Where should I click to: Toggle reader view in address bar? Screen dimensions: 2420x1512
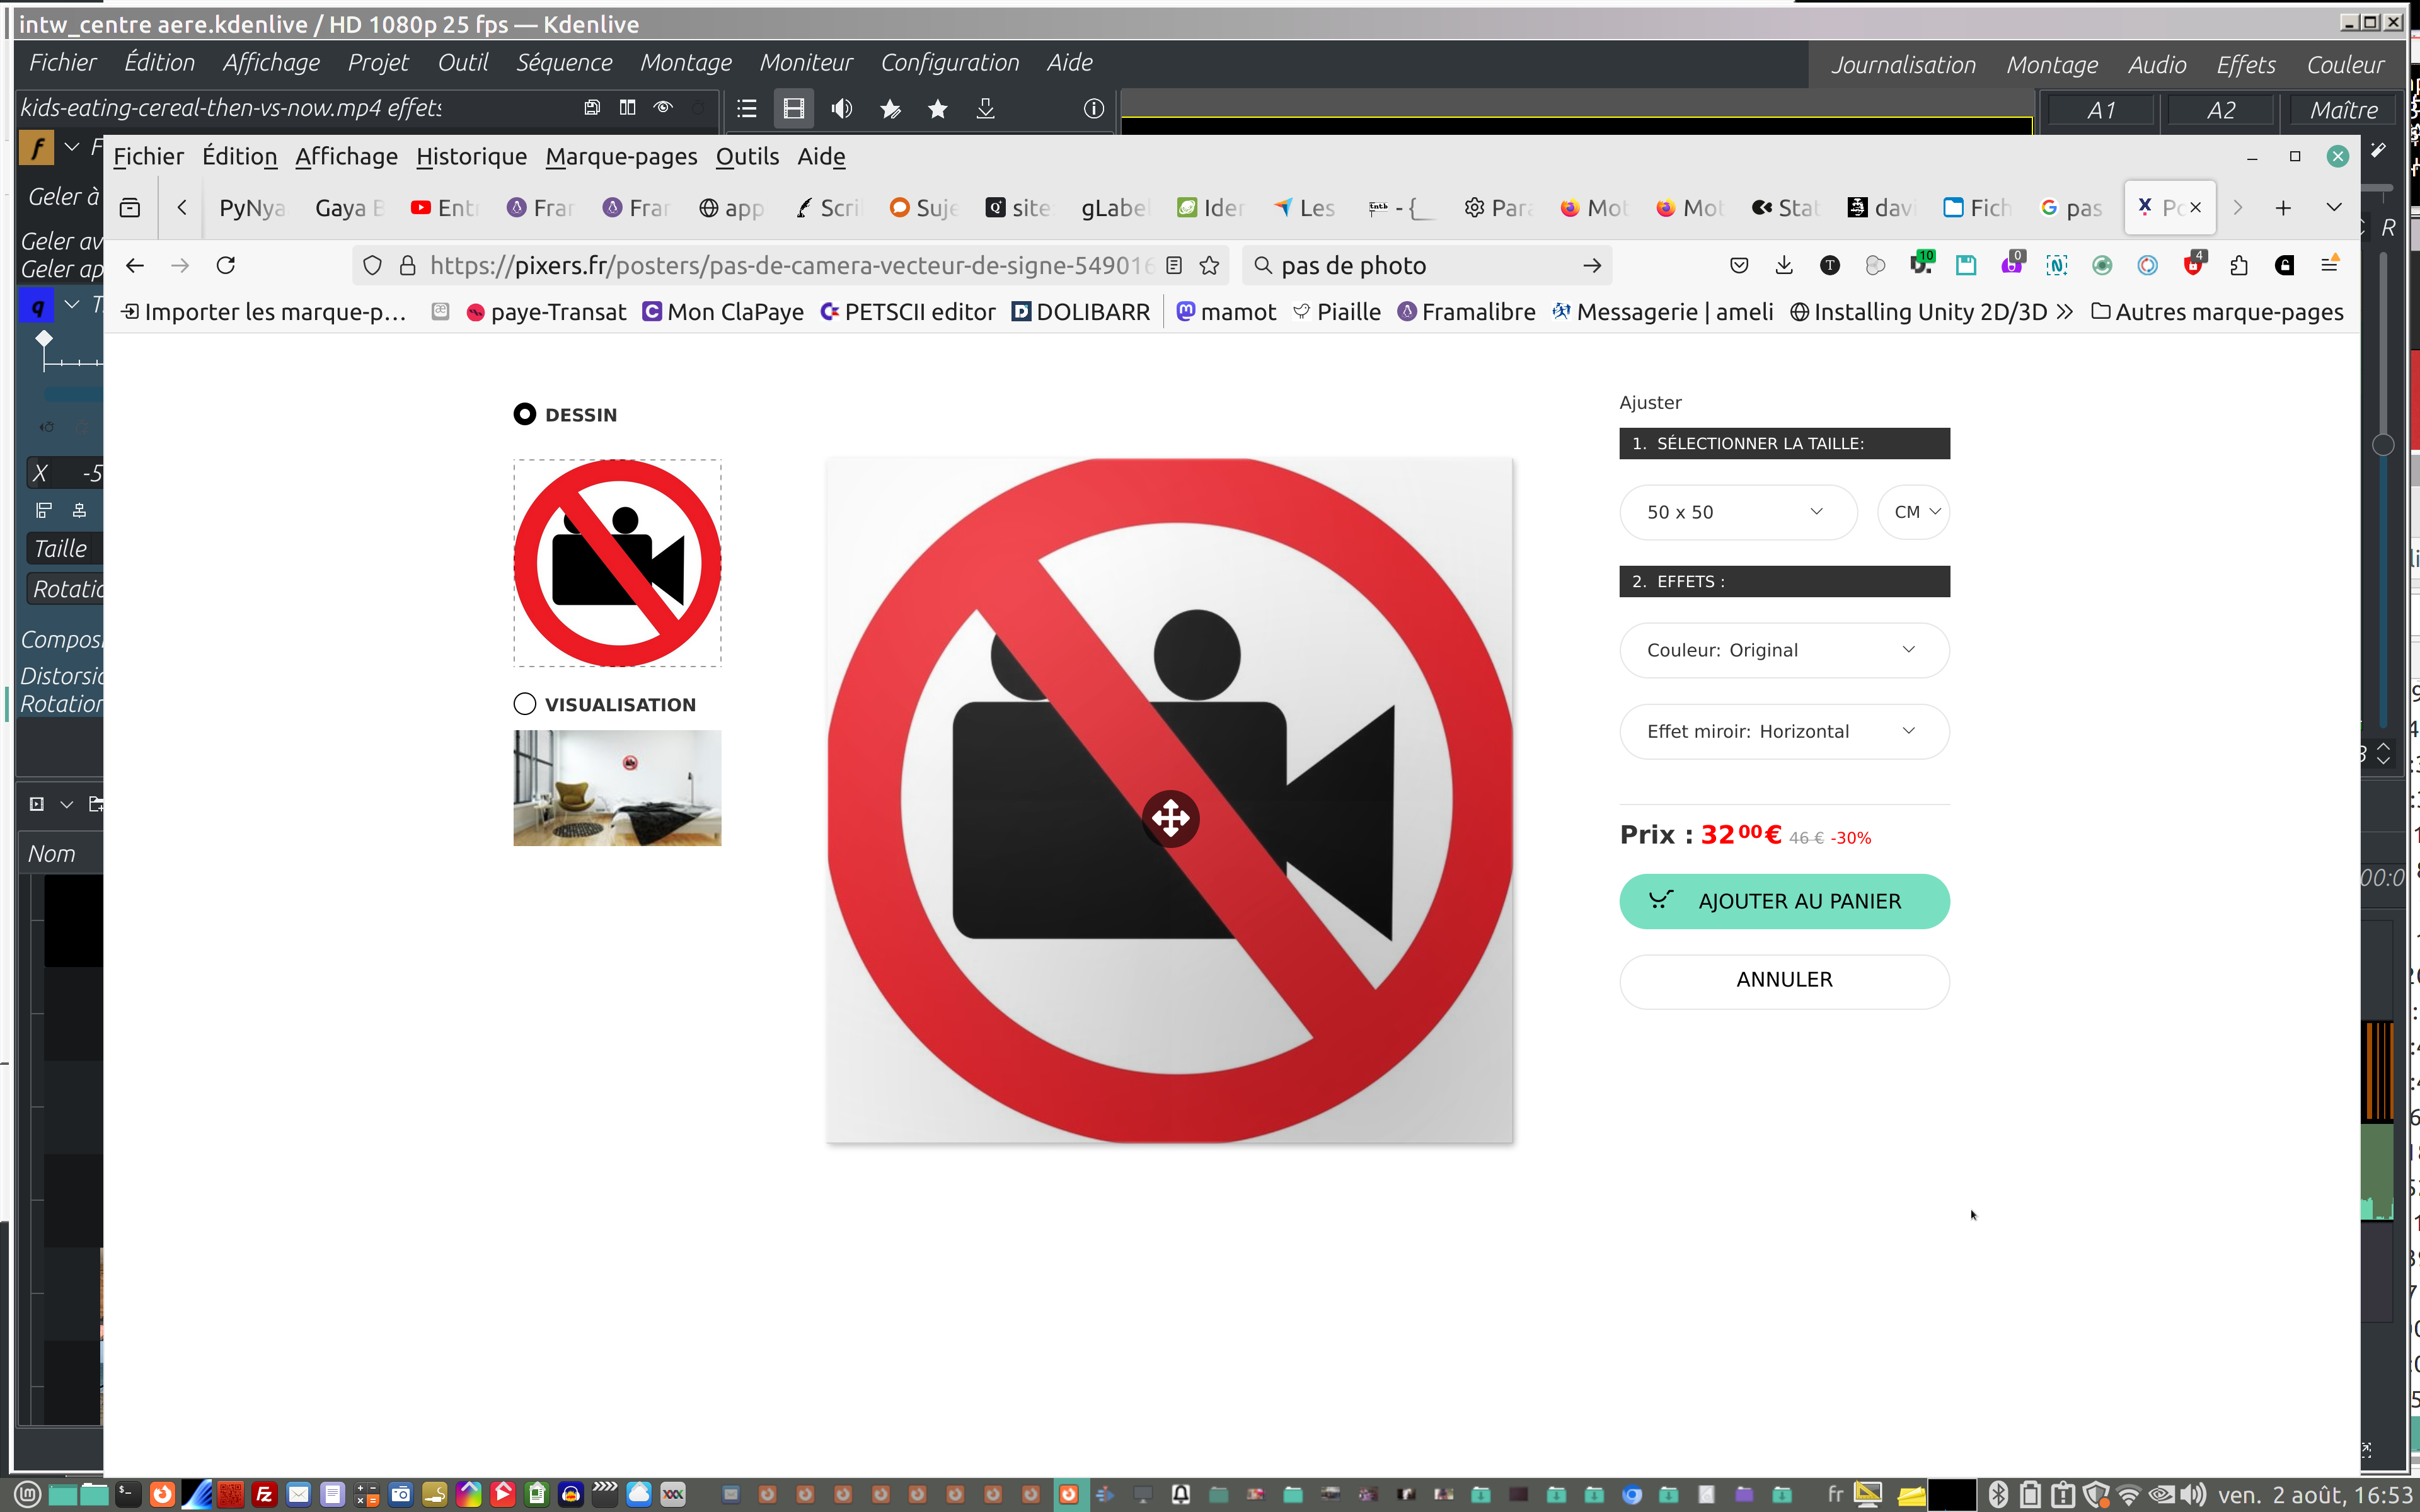pyautogui.click(x=1175, y=265)
